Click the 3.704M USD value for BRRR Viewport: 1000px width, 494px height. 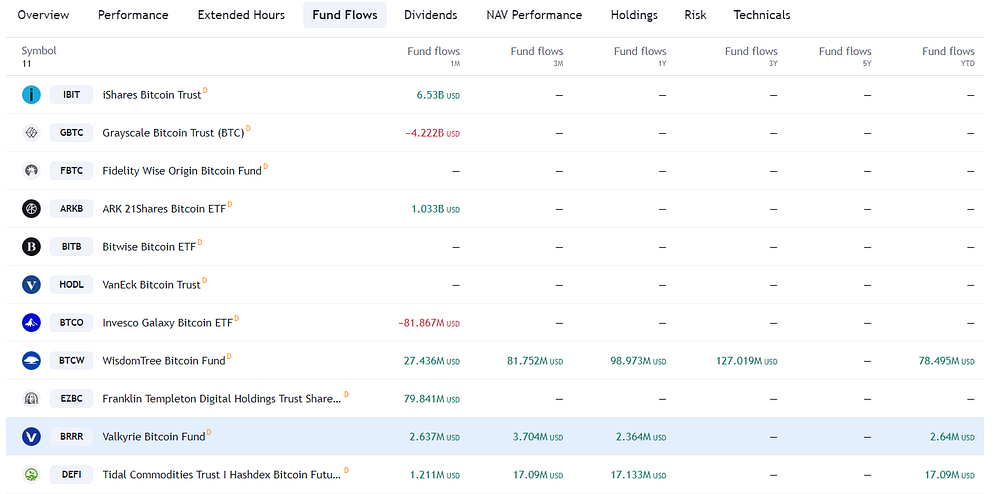pos(538,437)
